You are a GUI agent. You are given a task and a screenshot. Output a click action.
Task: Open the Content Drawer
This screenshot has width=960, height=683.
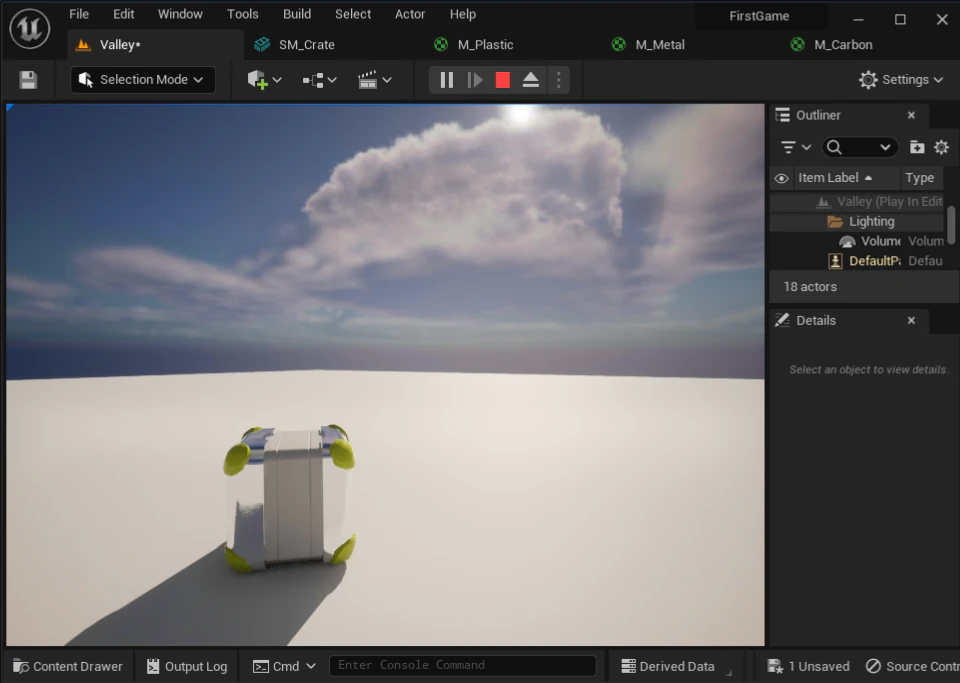pyautogui.click(x=68, y=666)
